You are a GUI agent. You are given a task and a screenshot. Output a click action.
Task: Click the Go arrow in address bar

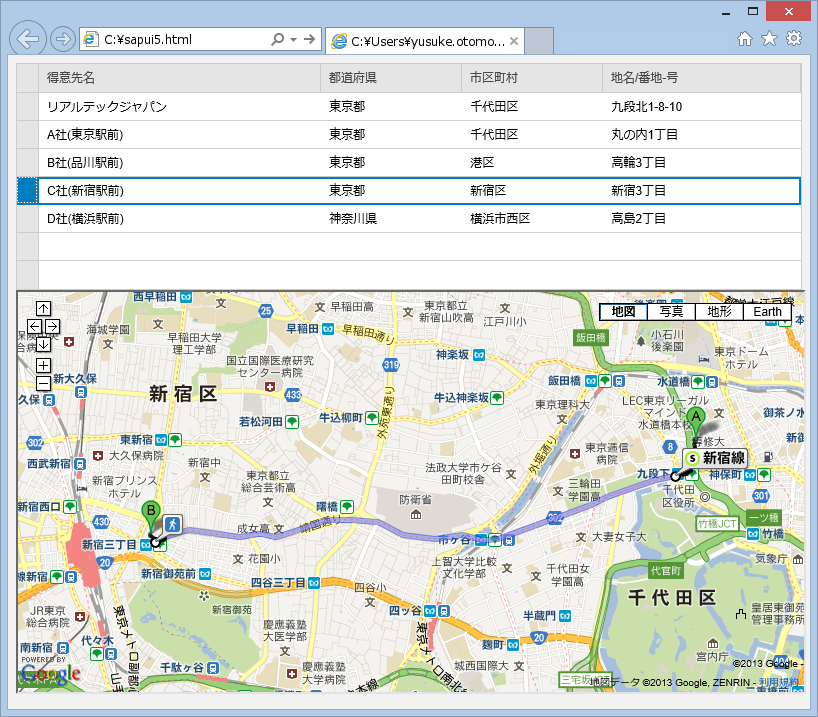[x=309, y=39]
